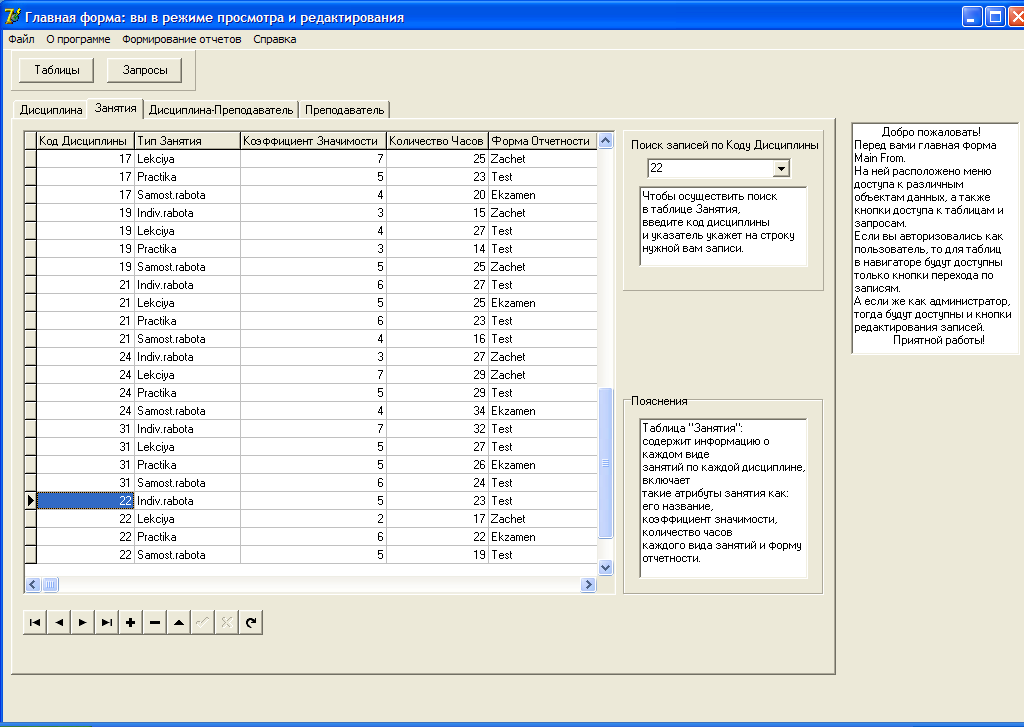Delete current record with minus button
1024x727 pixels.
[155, 622]
